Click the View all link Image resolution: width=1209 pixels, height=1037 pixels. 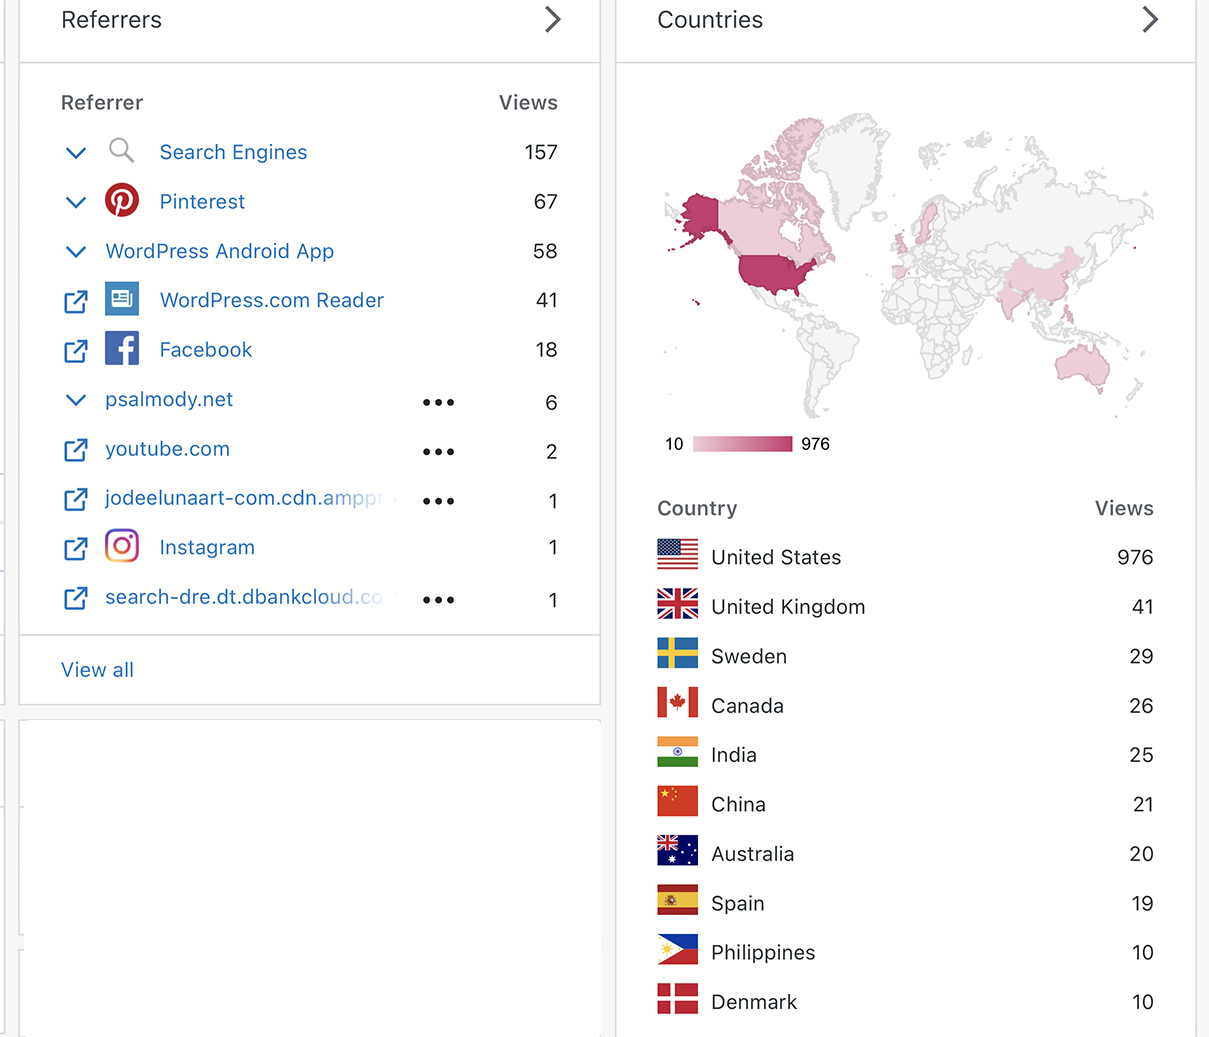tap(97, 670)
